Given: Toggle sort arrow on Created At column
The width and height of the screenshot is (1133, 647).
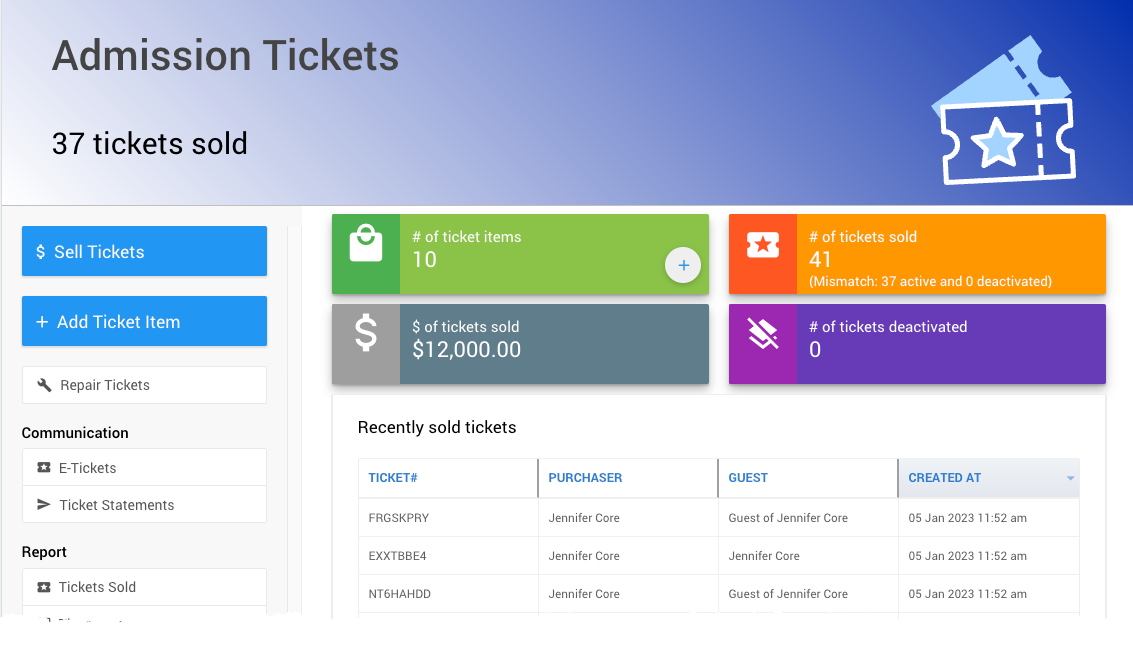Looking at the screenshot, I should tap(1070, 478).
